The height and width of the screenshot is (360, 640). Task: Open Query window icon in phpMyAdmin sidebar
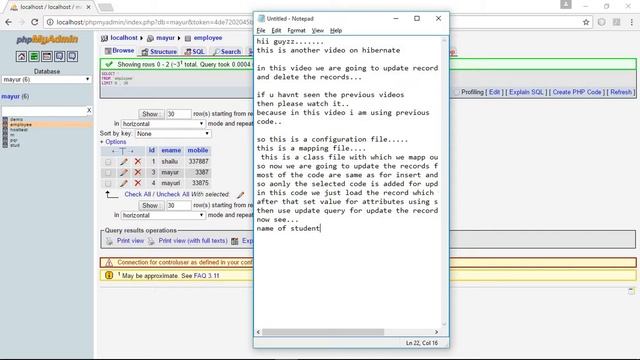coord(47,56)
